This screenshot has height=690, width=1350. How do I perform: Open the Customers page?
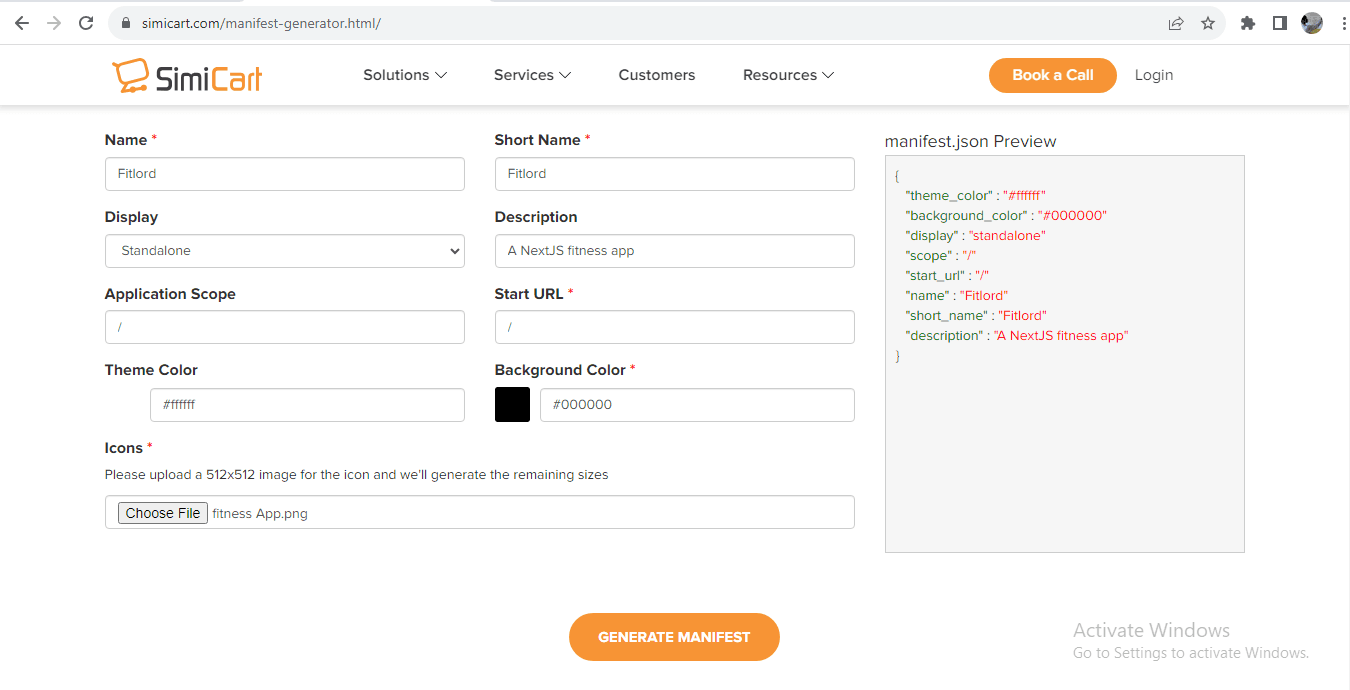(x=656, y=75)
